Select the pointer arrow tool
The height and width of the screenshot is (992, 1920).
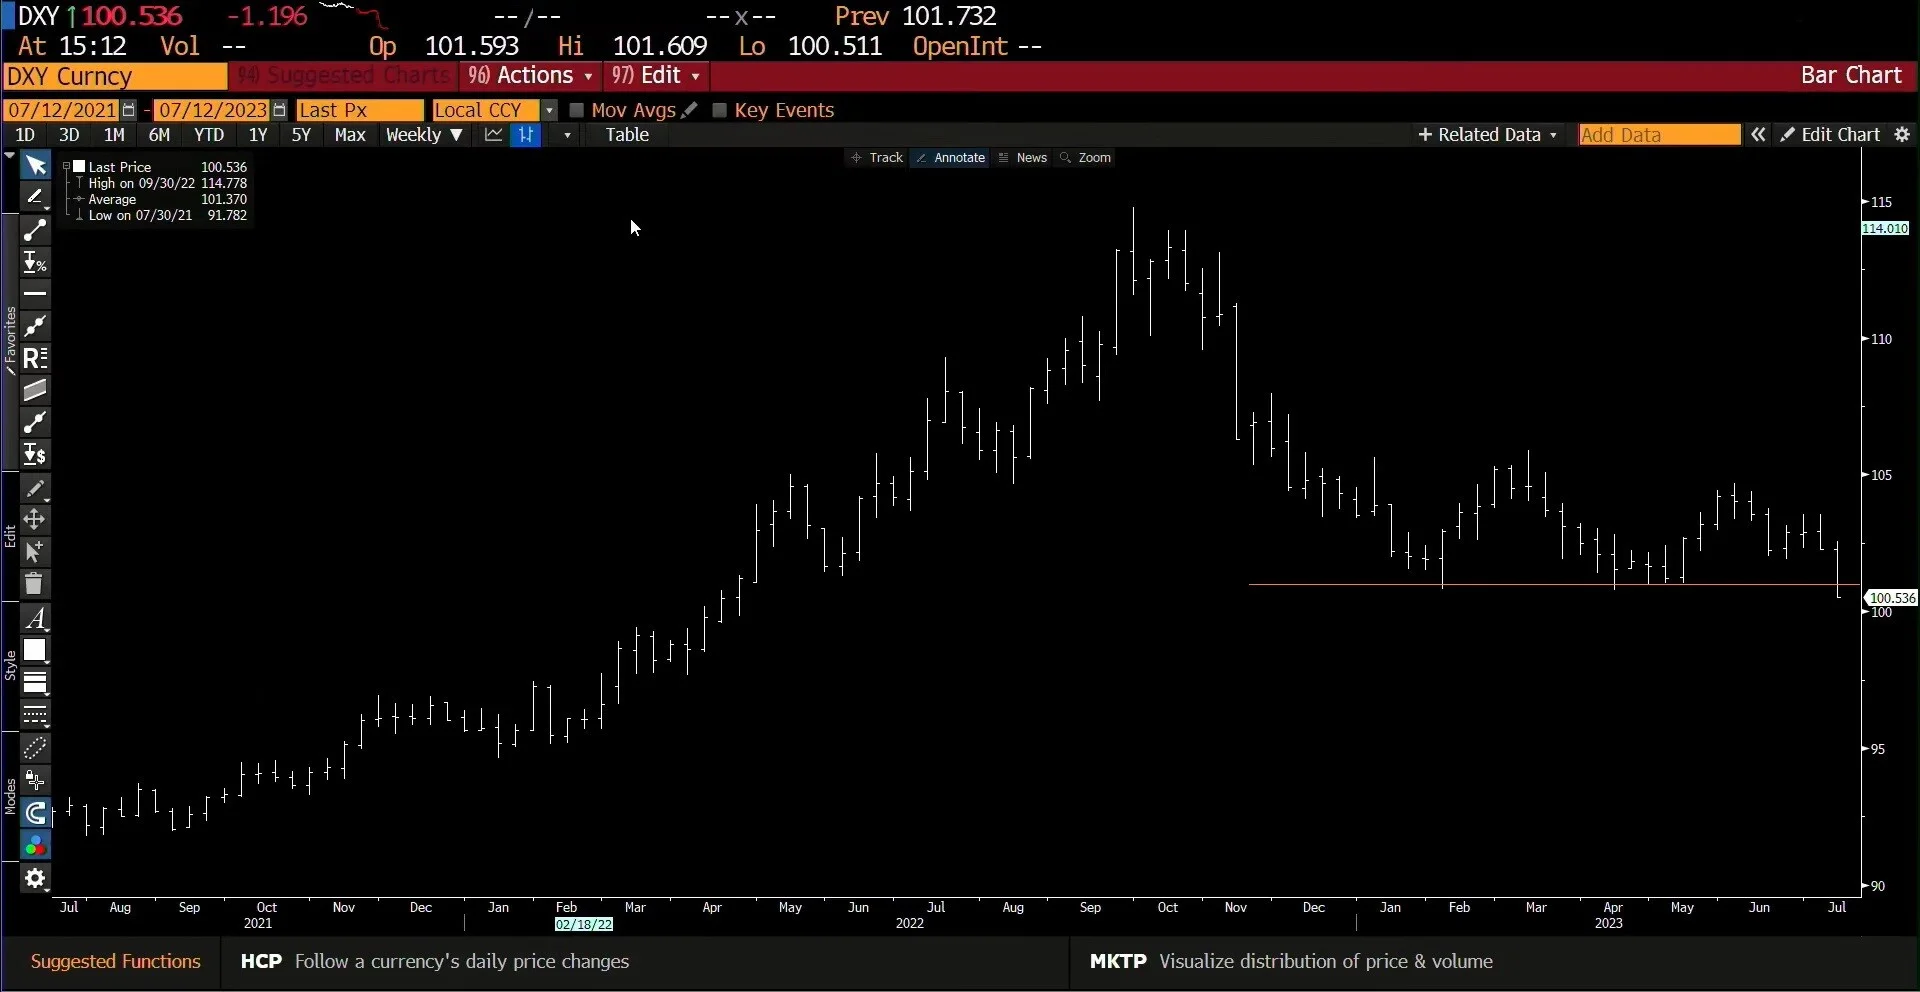[x=35, y=165]
